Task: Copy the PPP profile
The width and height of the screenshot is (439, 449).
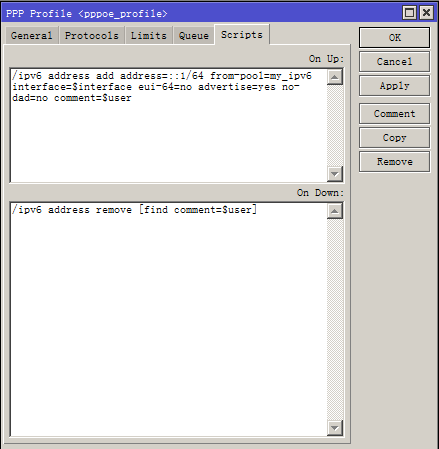Action: click(x=394, y=138)
